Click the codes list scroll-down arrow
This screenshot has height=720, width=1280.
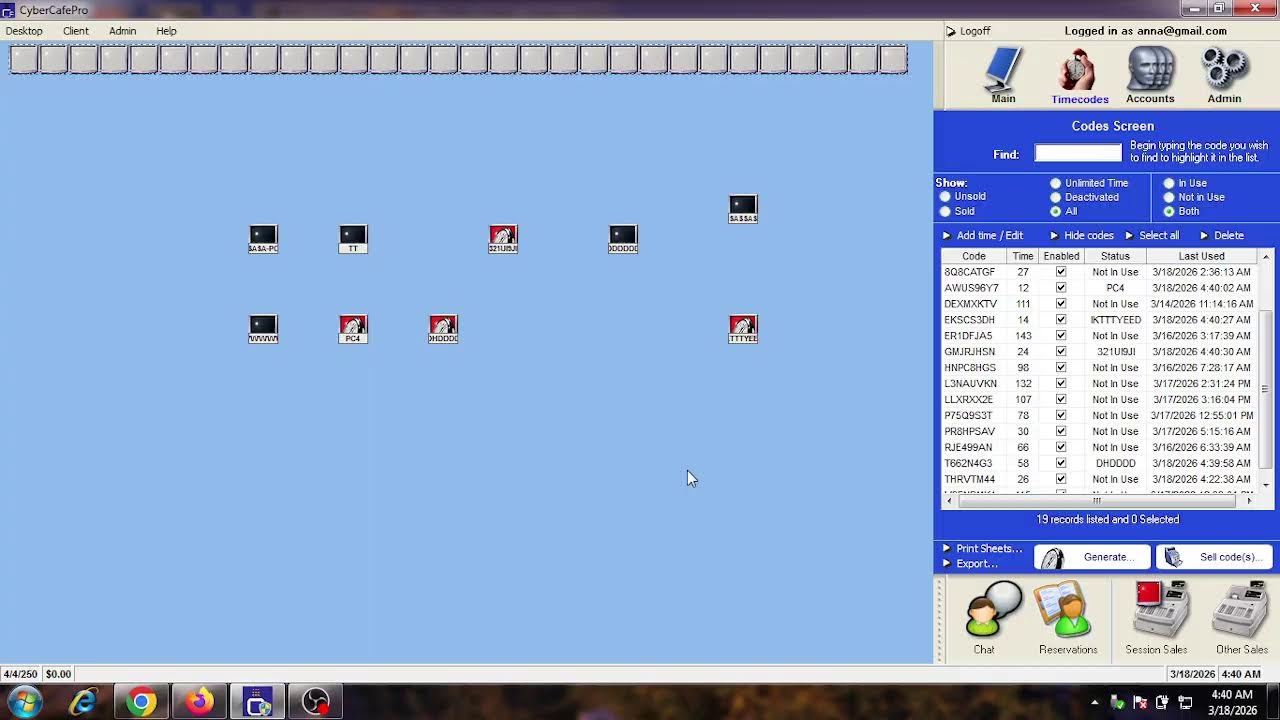click(1265, 485)
